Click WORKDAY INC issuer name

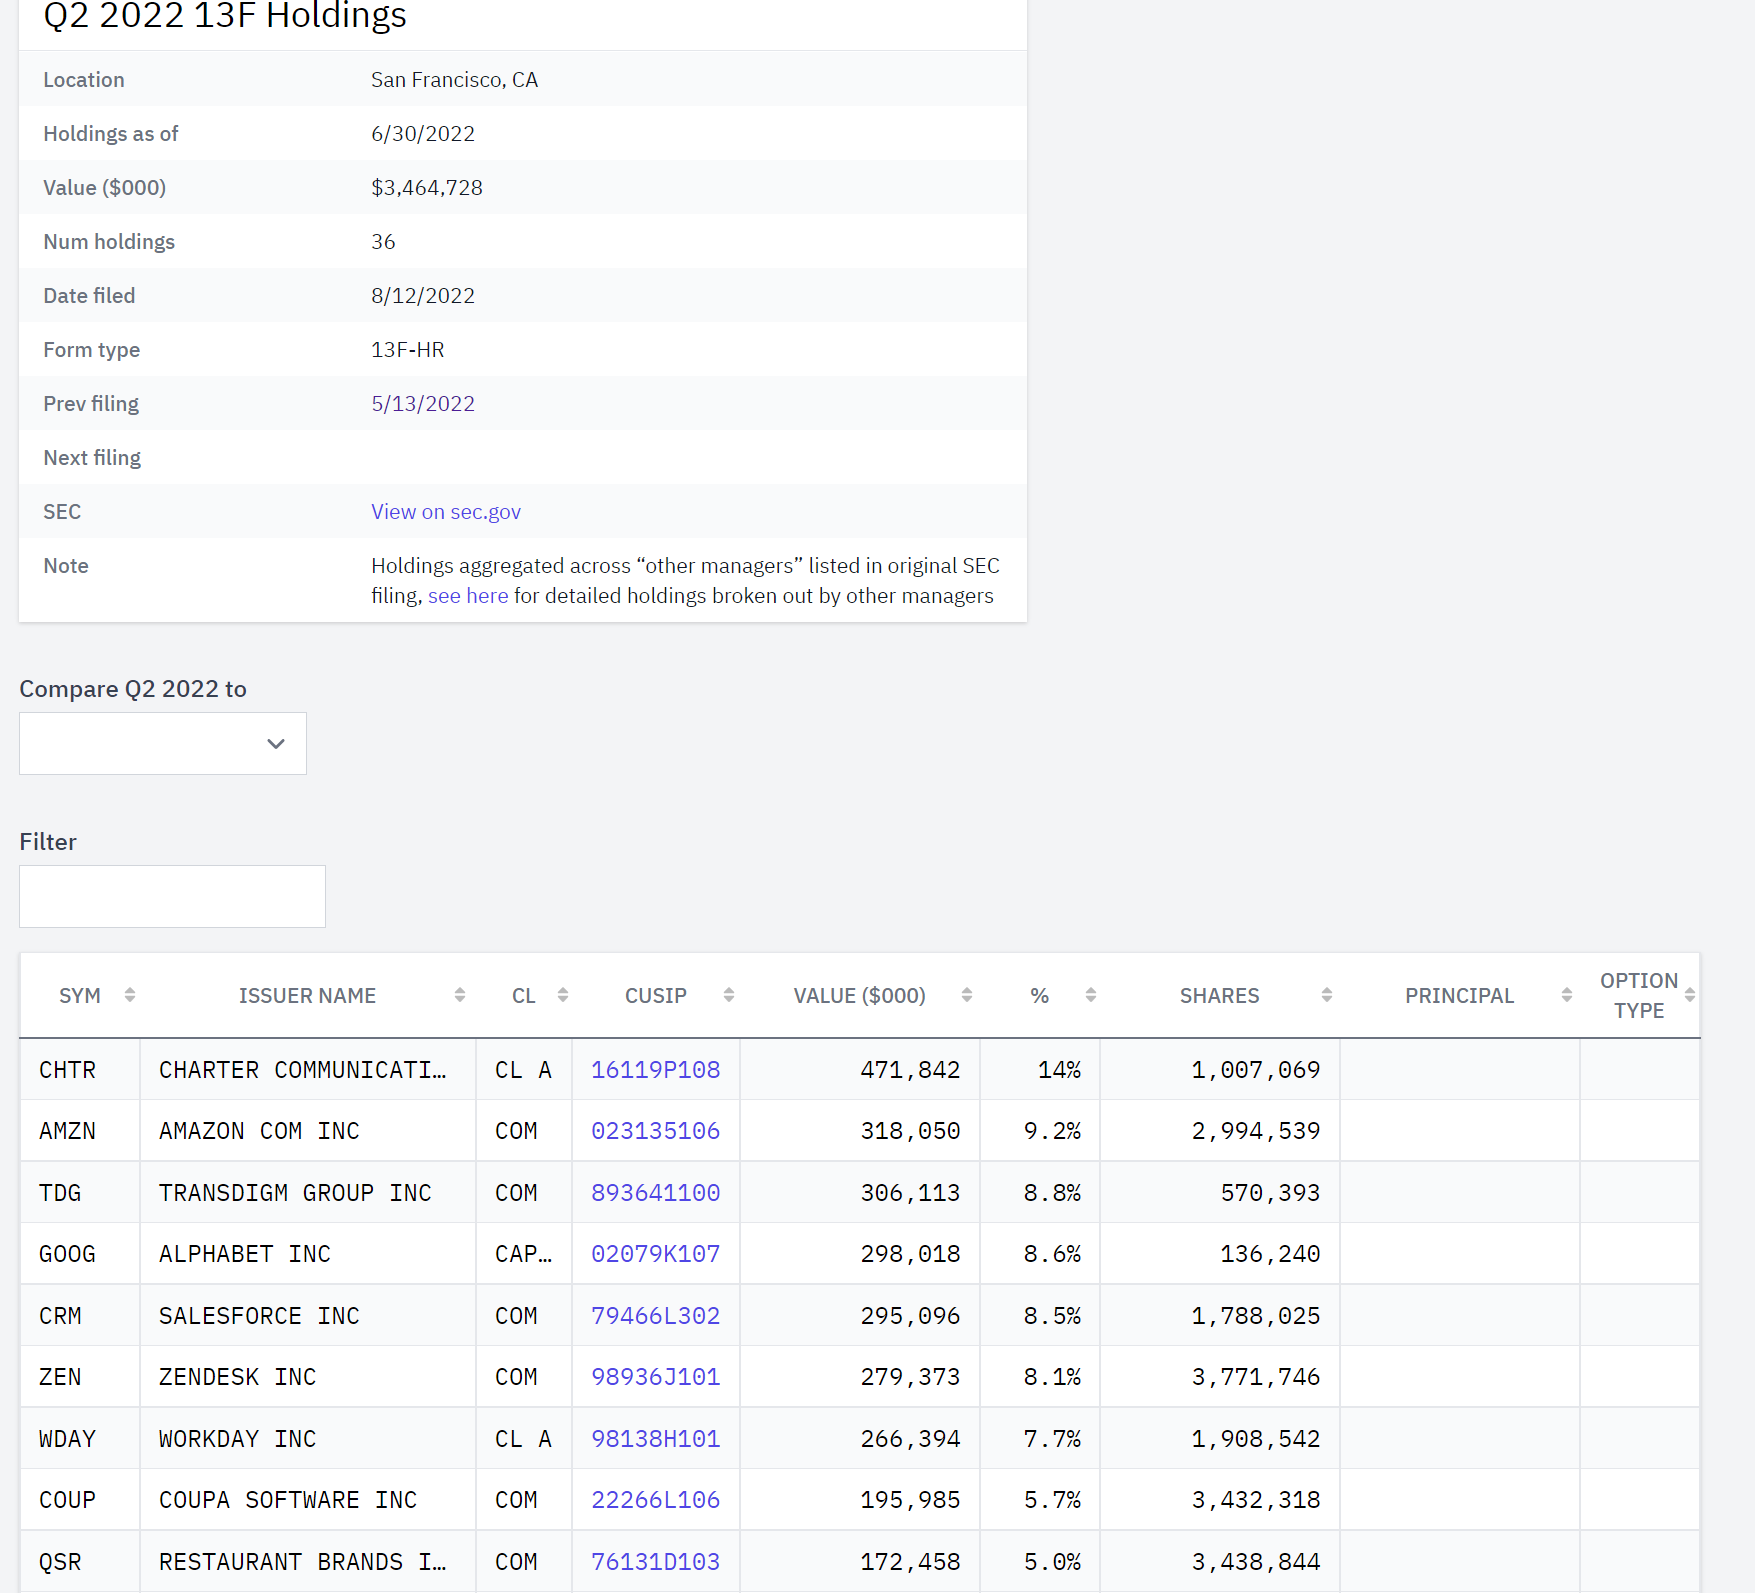click(238, 1439)
